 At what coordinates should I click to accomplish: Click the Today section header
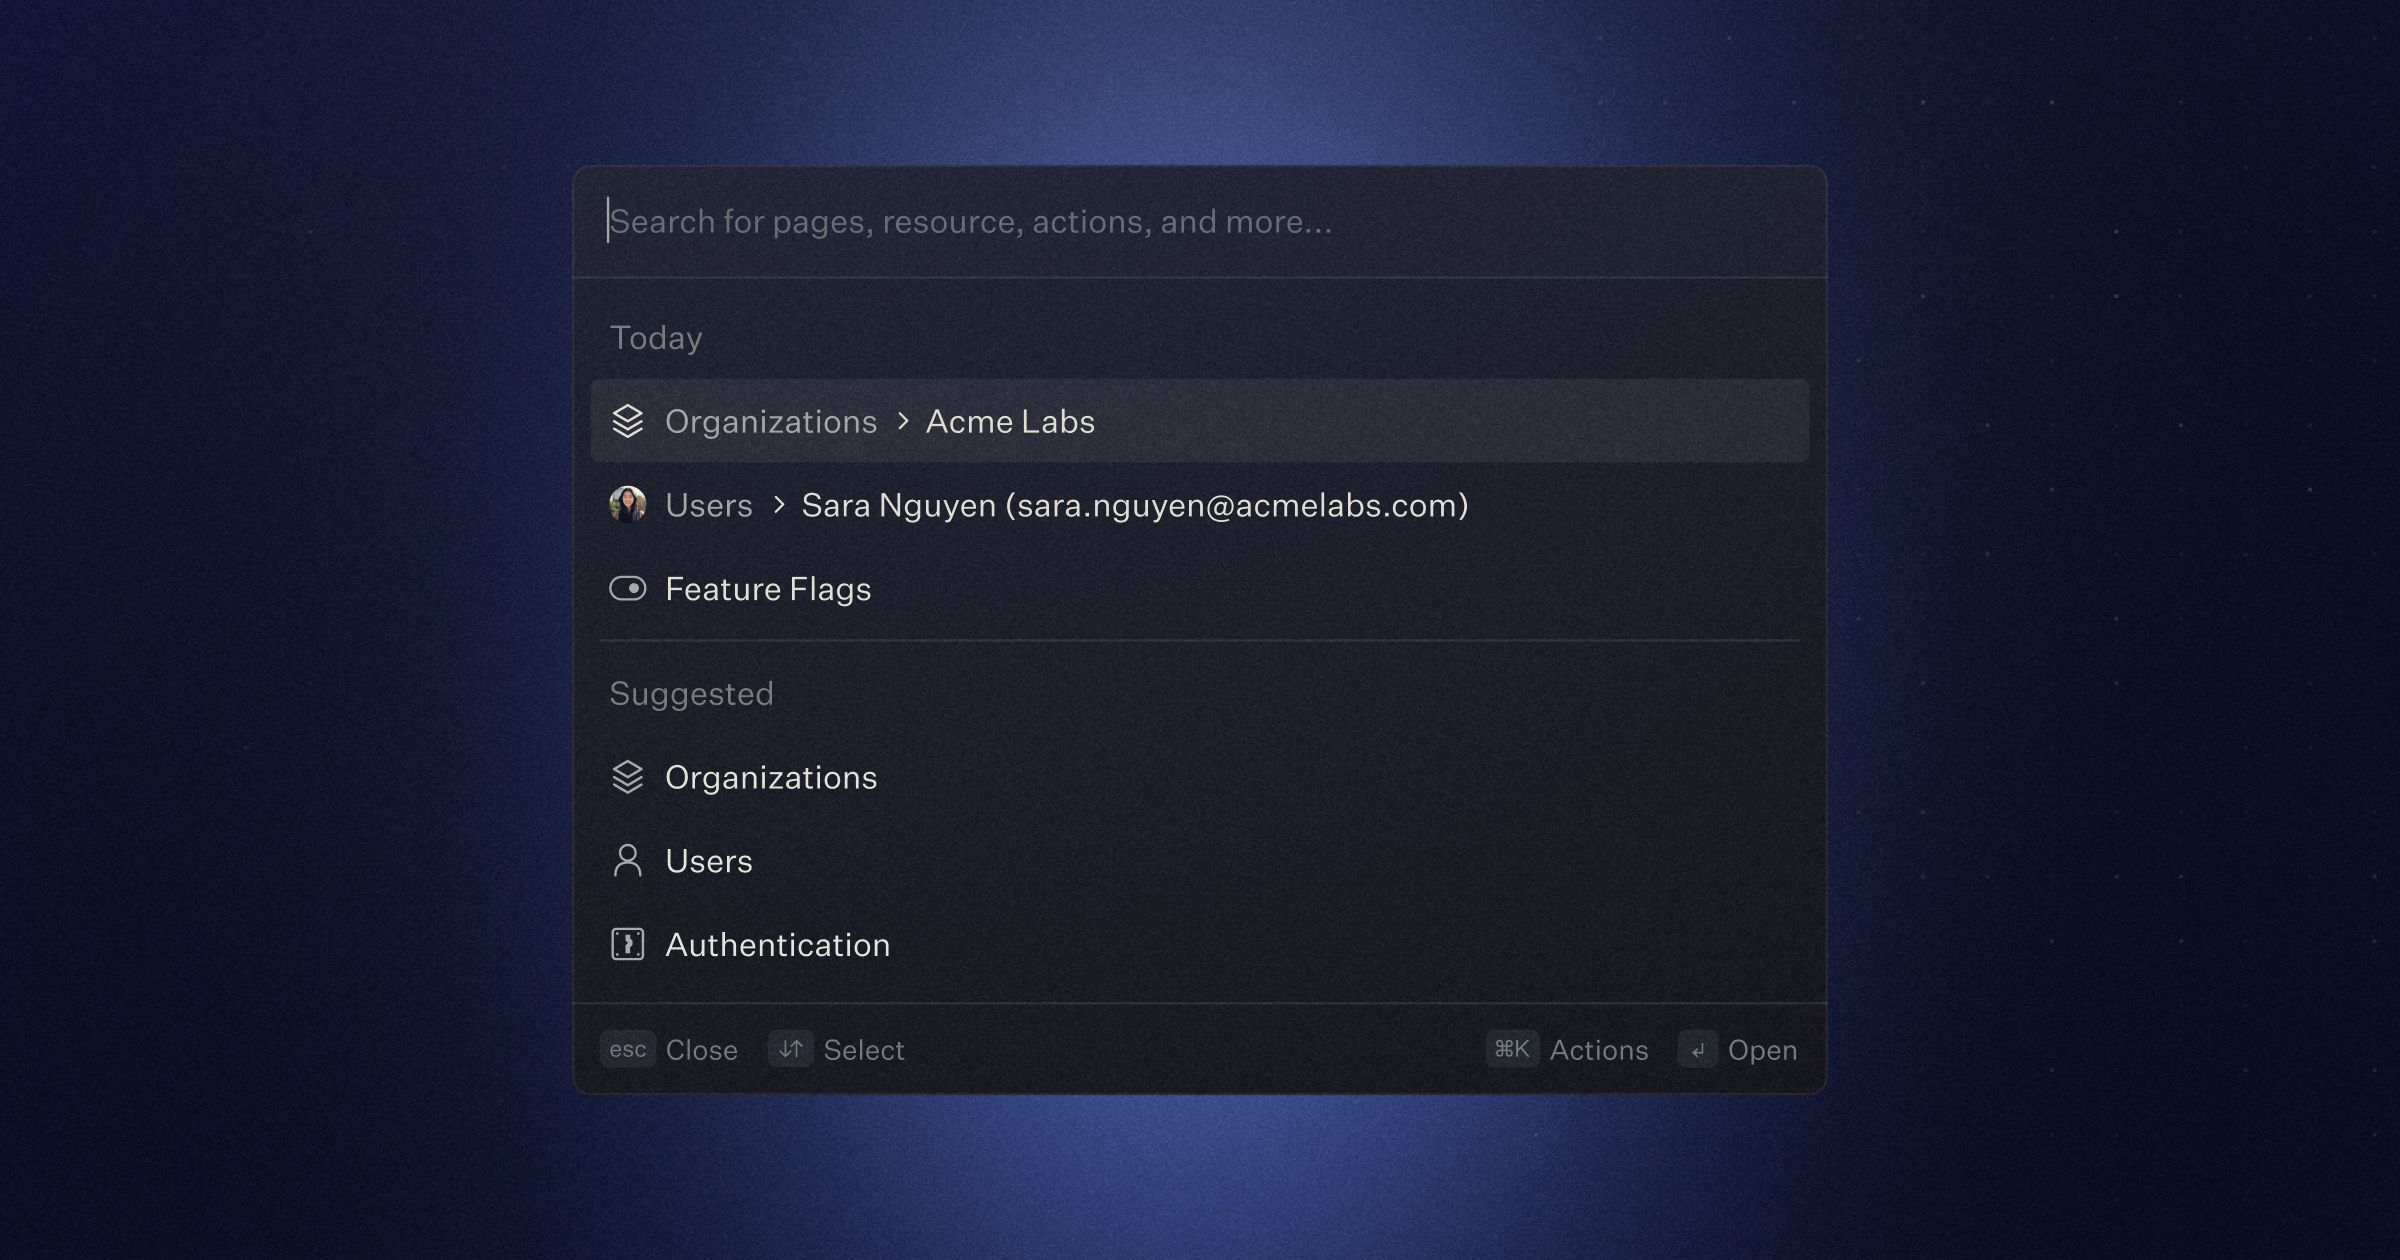click(656, 337)
